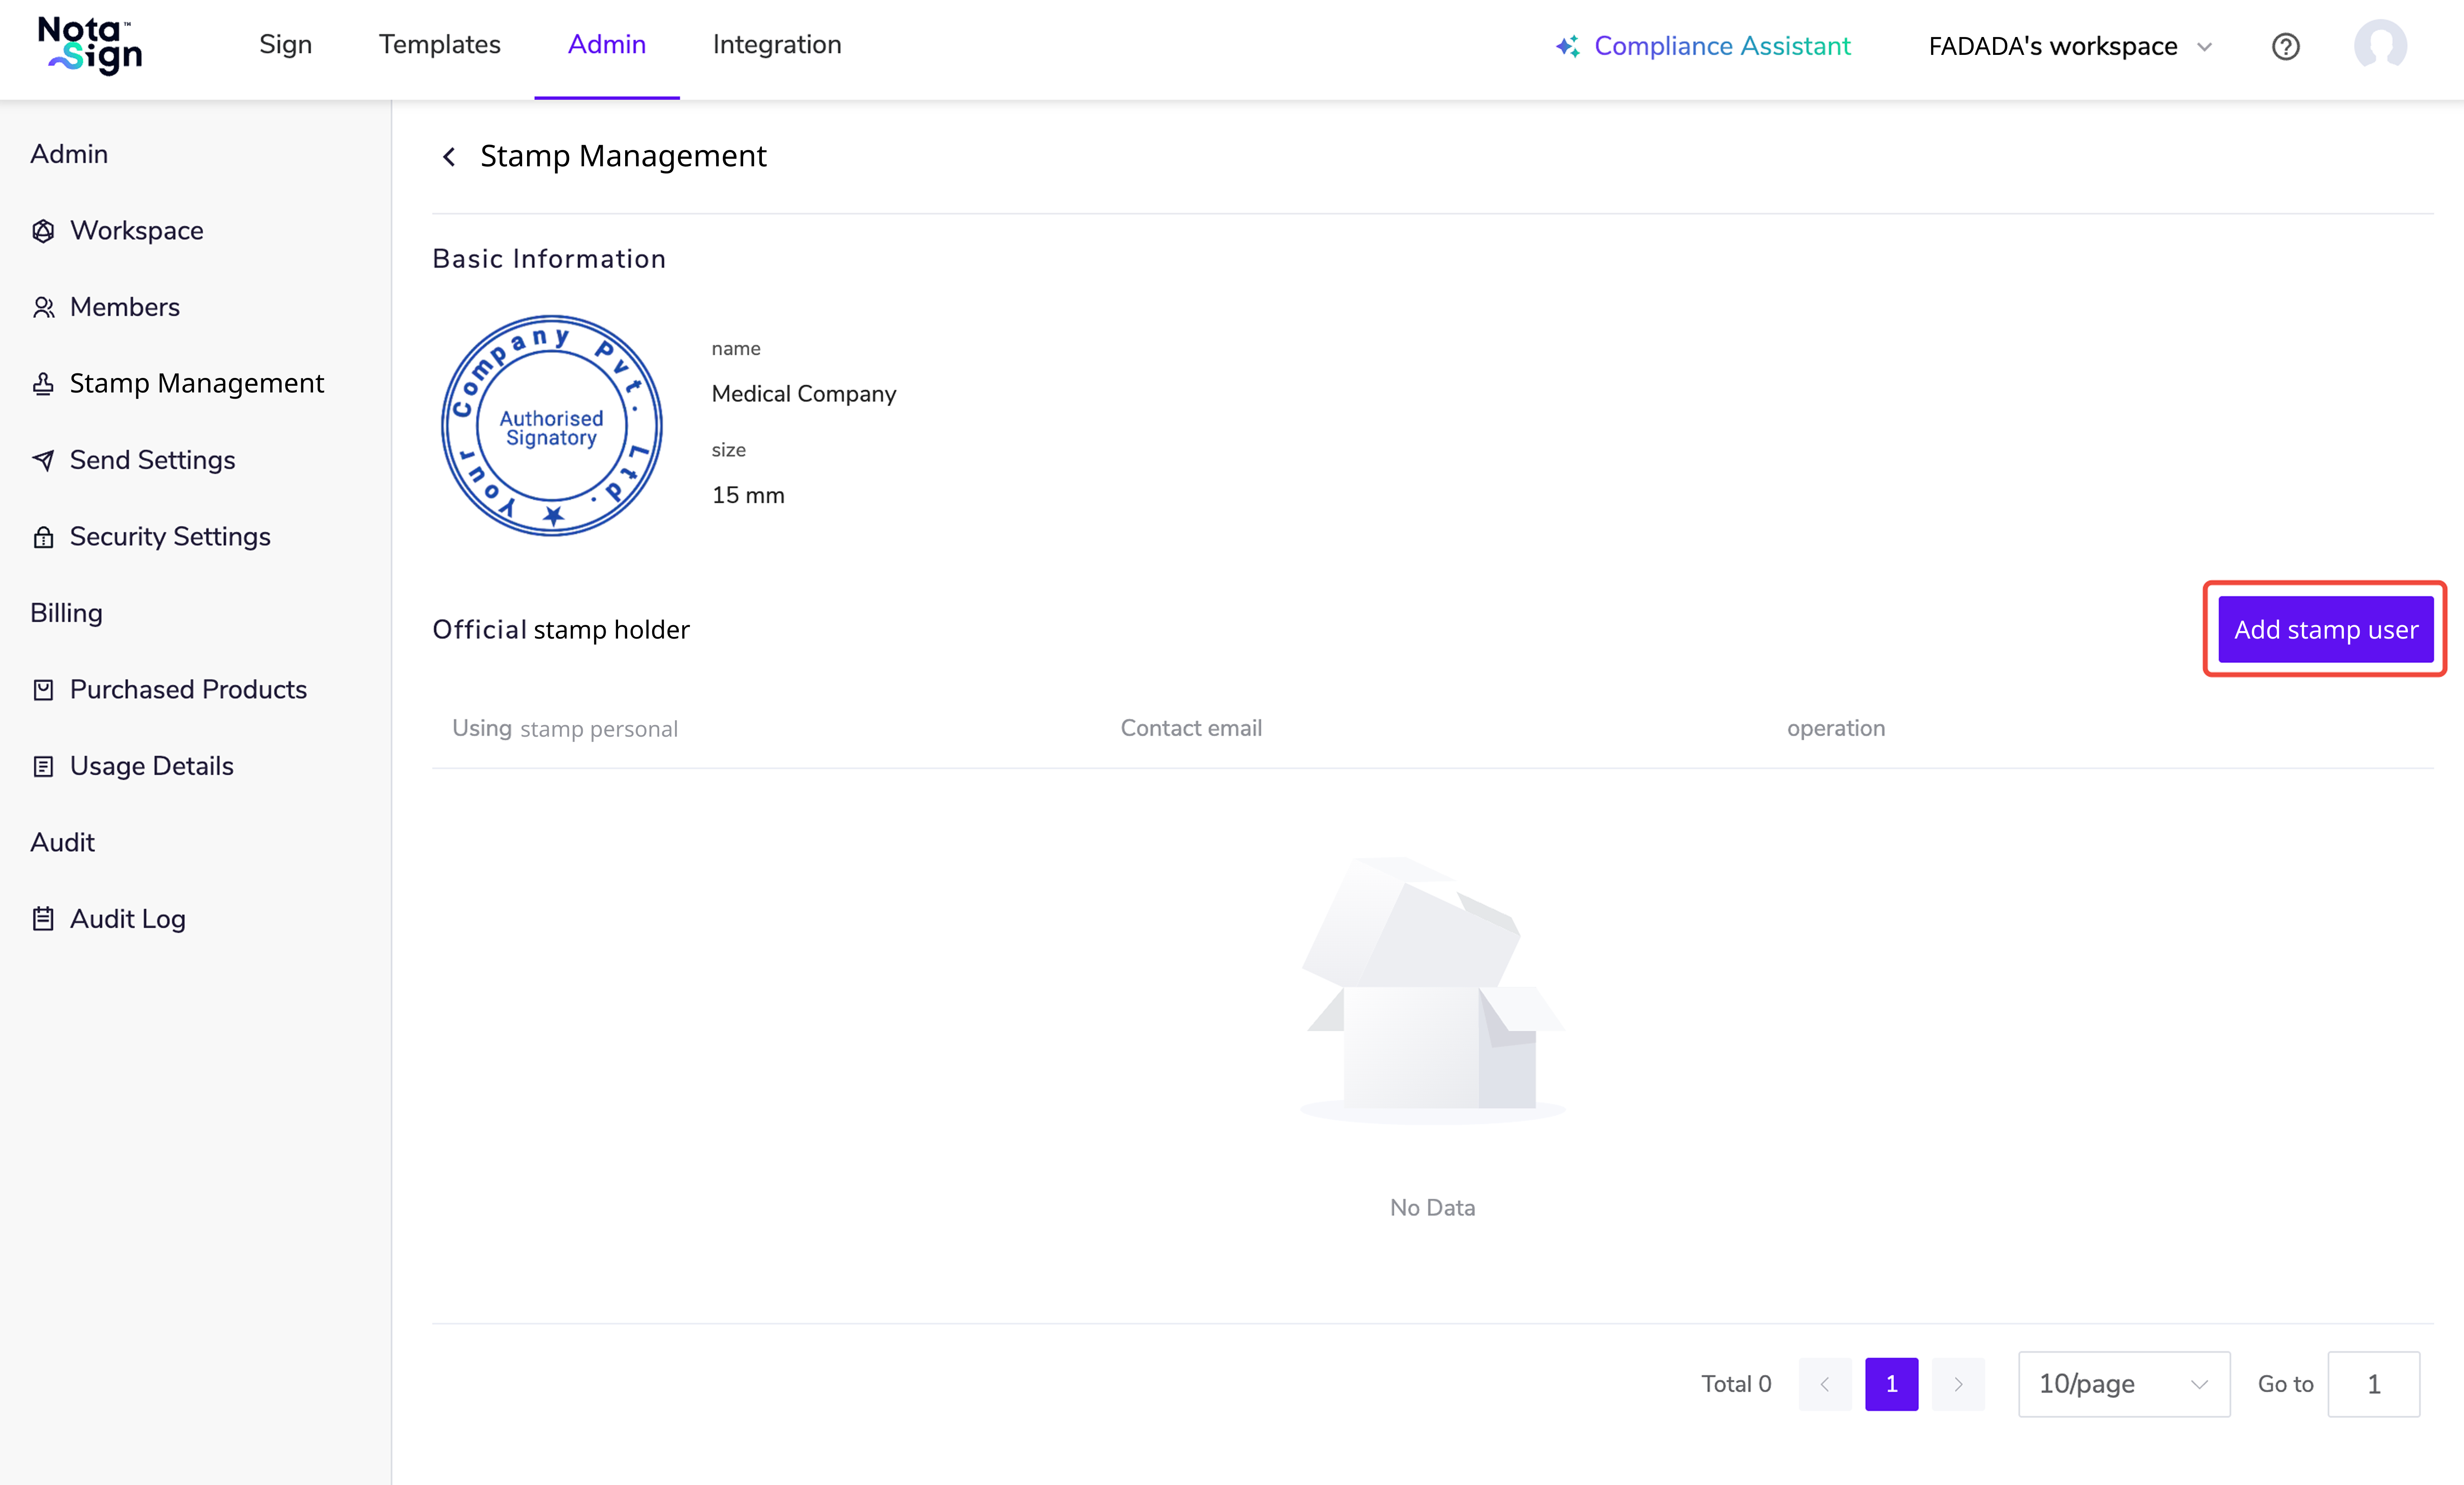Click the Add stamp user button
Image resolution: width=2464 pixels, height=1485 pixels.
click(2325, 629)
